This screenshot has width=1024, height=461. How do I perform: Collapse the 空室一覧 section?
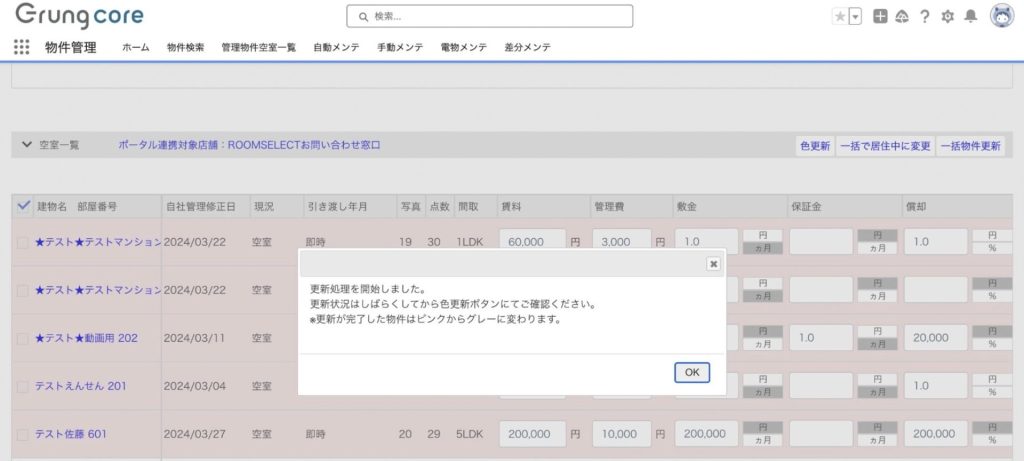[26, 145]
